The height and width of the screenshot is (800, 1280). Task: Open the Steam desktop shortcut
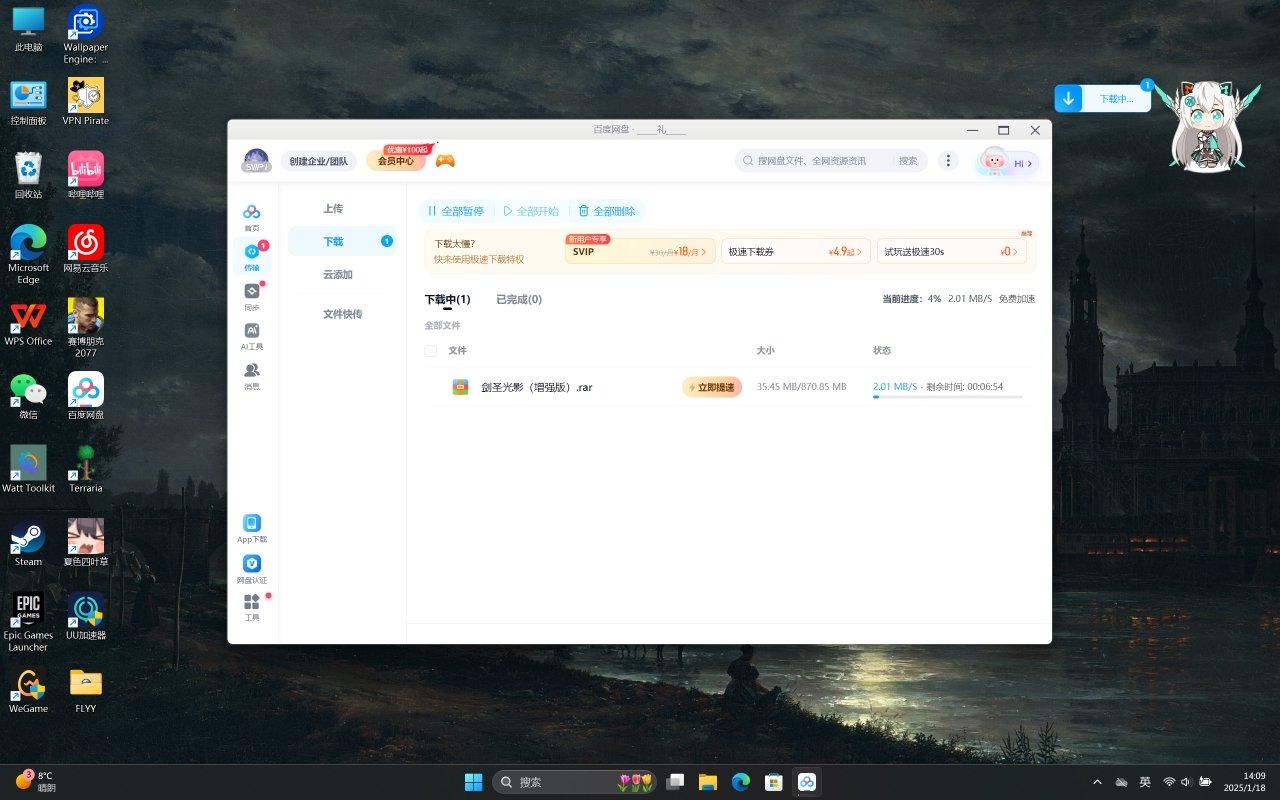pyautogui.click(x=28, y=543)
